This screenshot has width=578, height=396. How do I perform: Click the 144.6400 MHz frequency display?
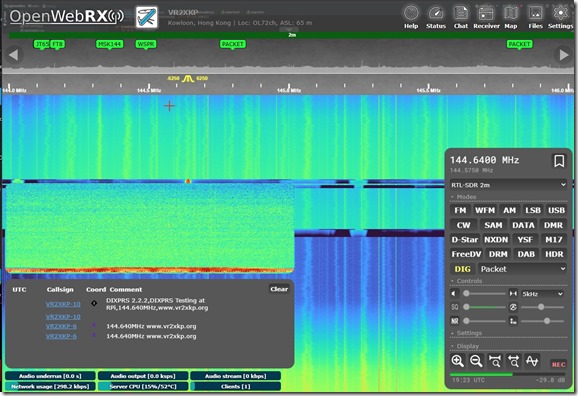(x=484, y=160)
